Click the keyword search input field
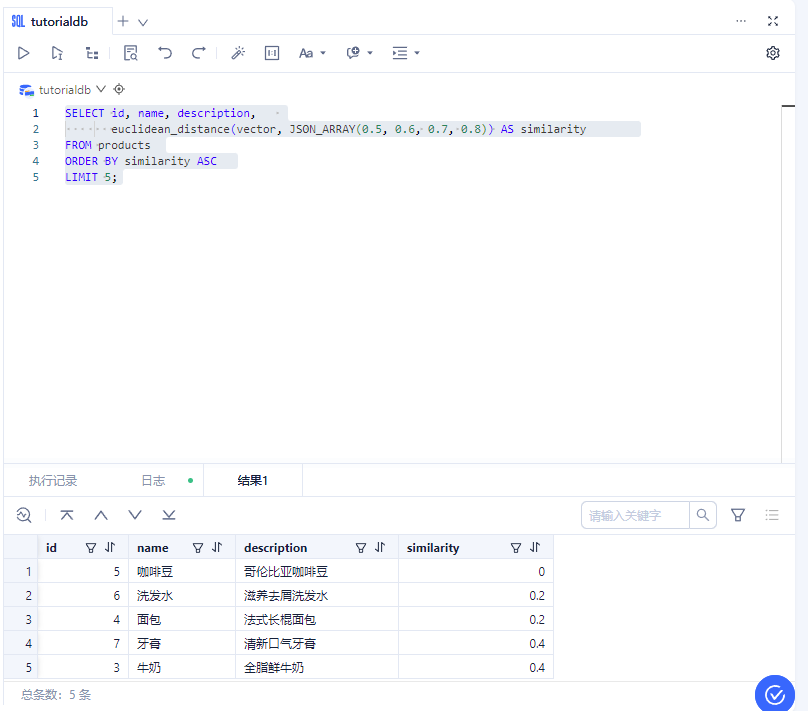 pyautogui.click(x=635, y=515)
